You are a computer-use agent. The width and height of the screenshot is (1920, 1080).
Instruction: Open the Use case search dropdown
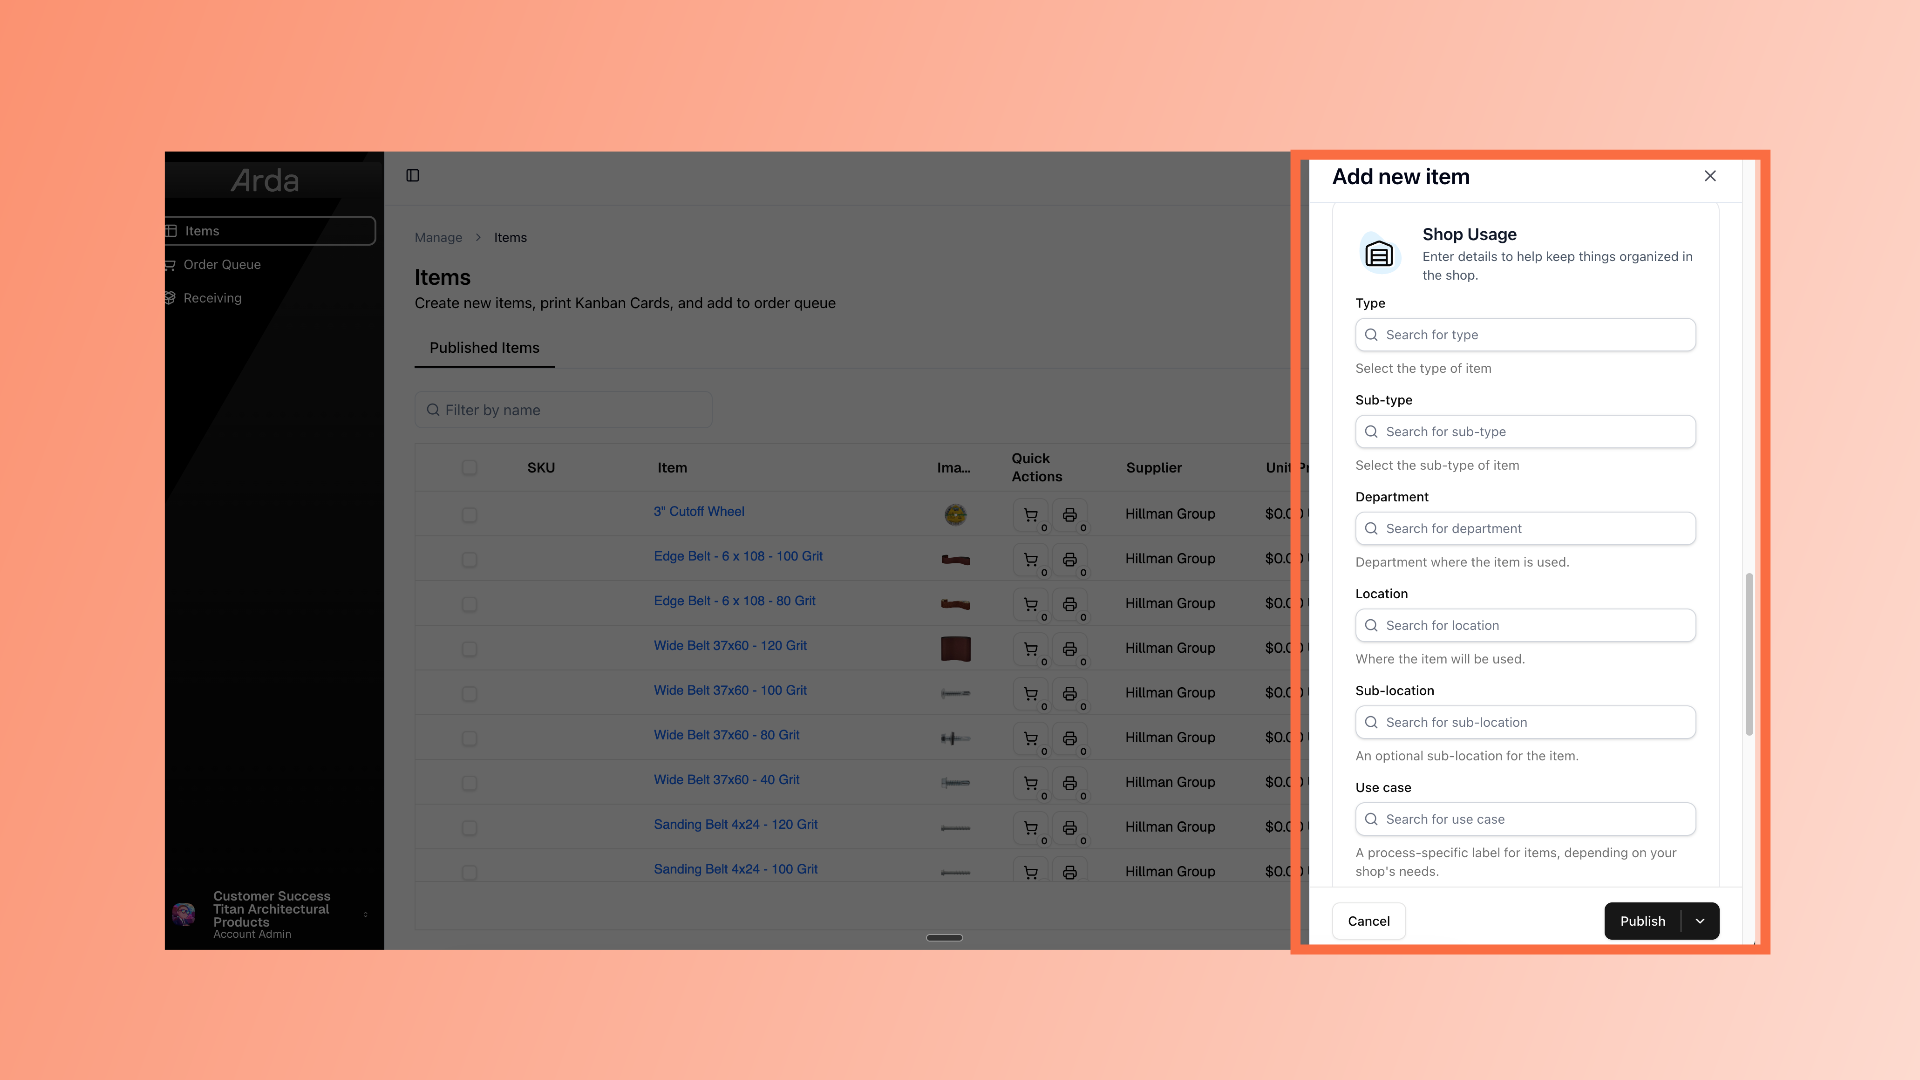coord(1525,820)
